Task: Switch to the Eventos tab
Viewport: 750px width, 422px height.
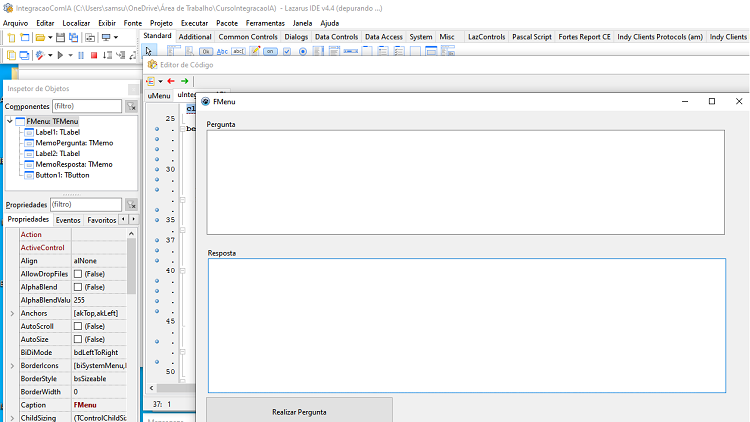Action: click(68, 220)
